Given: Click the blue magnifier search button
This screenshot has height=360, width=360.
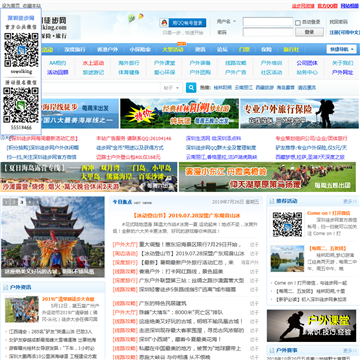Looking at the screenshot, I should pyautogui.click(x=191, y=88).
